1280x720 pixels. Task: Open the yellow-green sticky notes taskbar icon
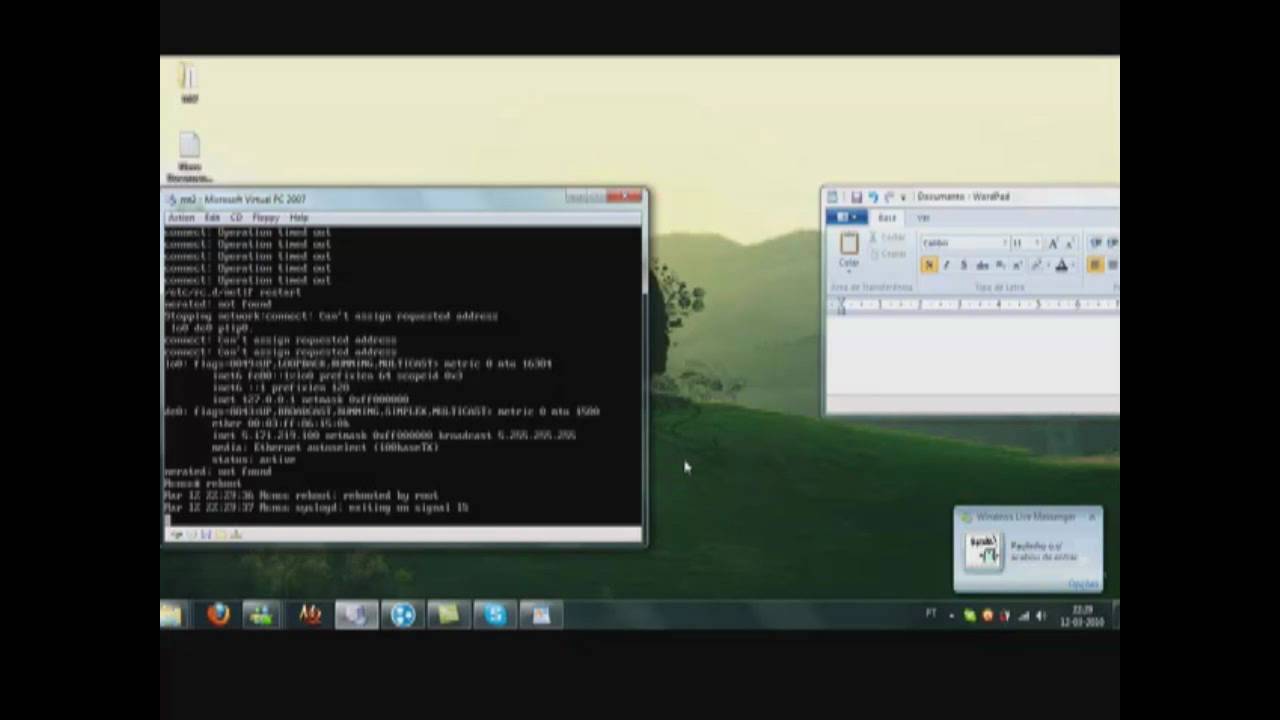448,615
